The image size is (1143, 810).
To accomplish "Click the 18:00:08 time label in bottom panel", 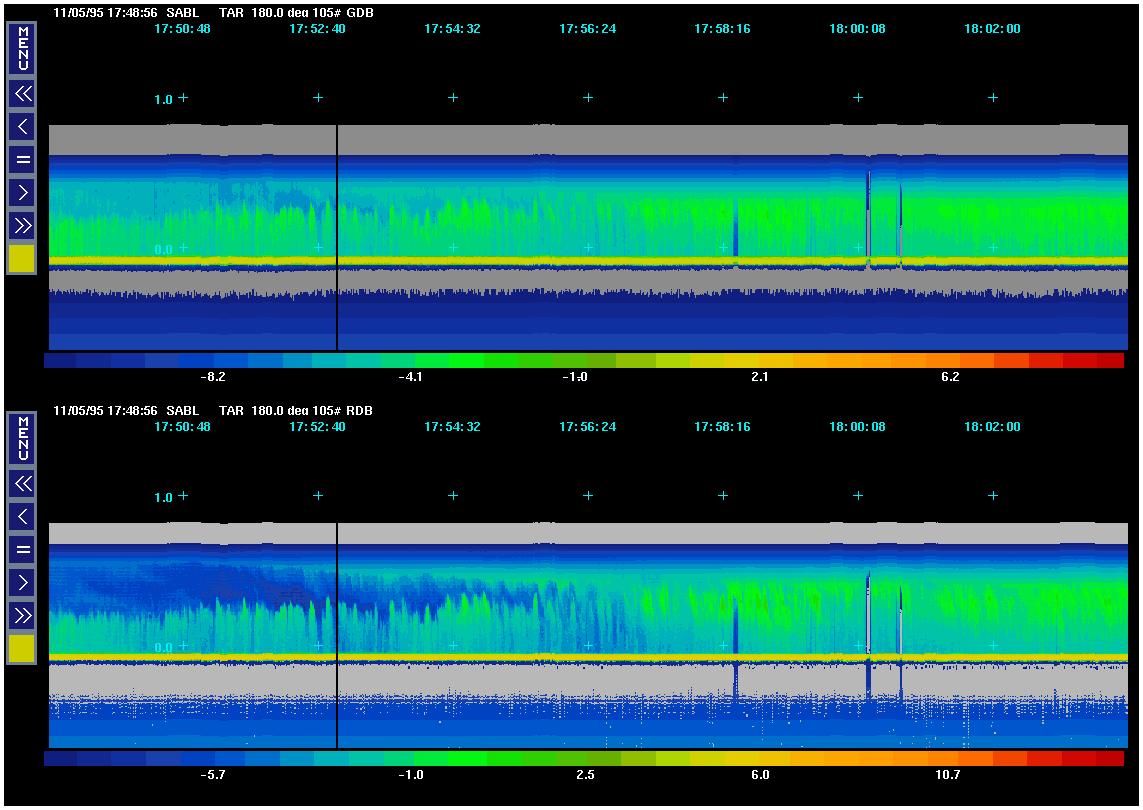I will pos(857,427).
